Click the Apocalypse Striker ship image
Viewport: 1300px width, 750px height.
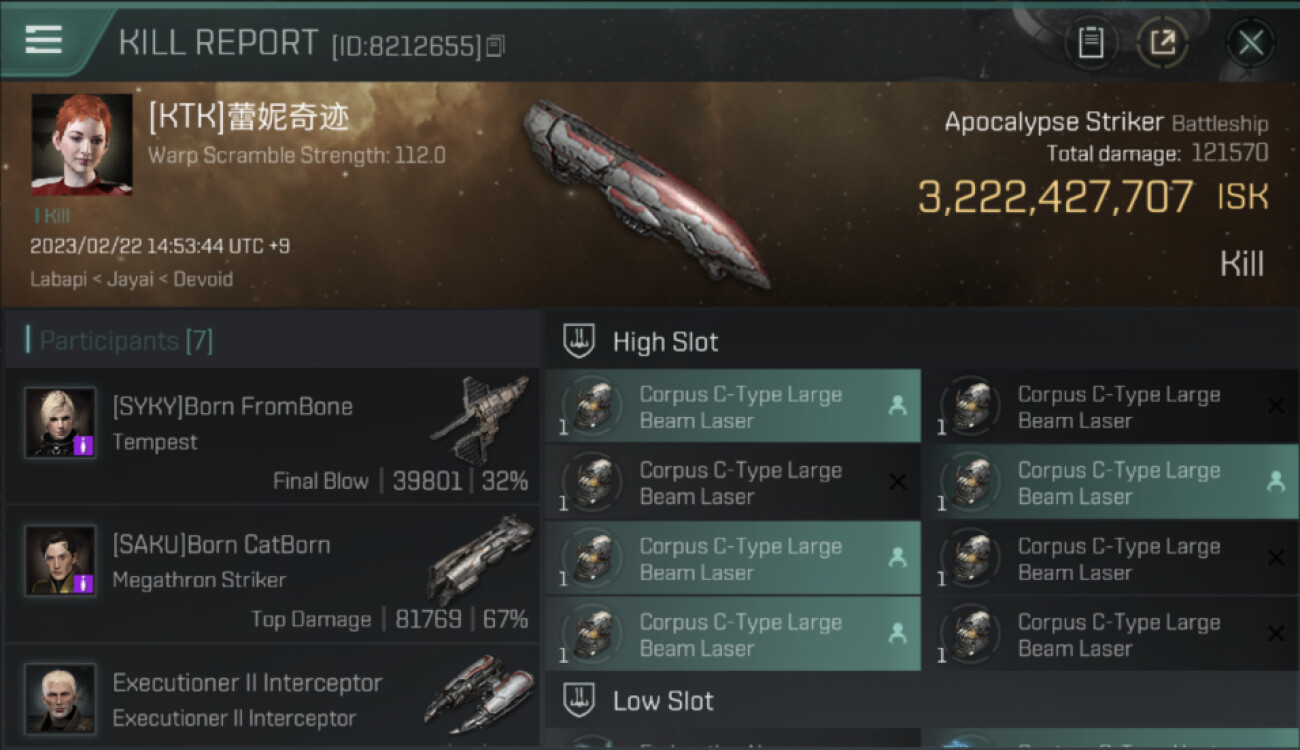[x=645, y=192]
